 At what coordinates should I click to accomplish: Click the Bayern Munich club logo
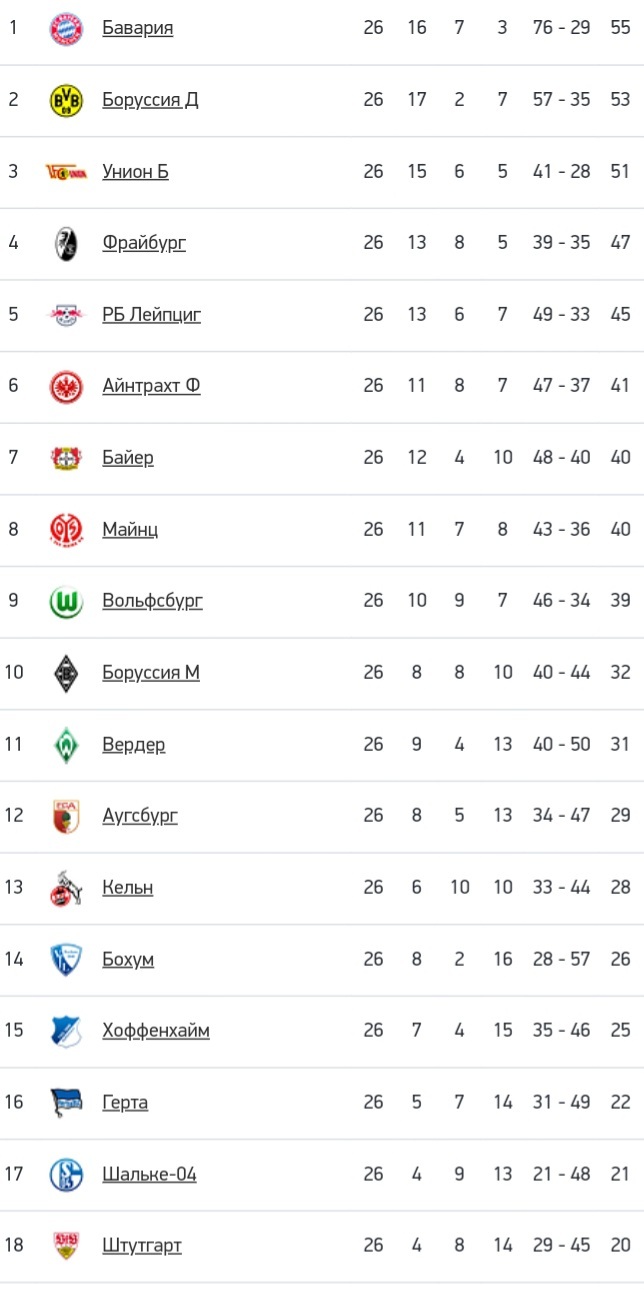(67, 28)
